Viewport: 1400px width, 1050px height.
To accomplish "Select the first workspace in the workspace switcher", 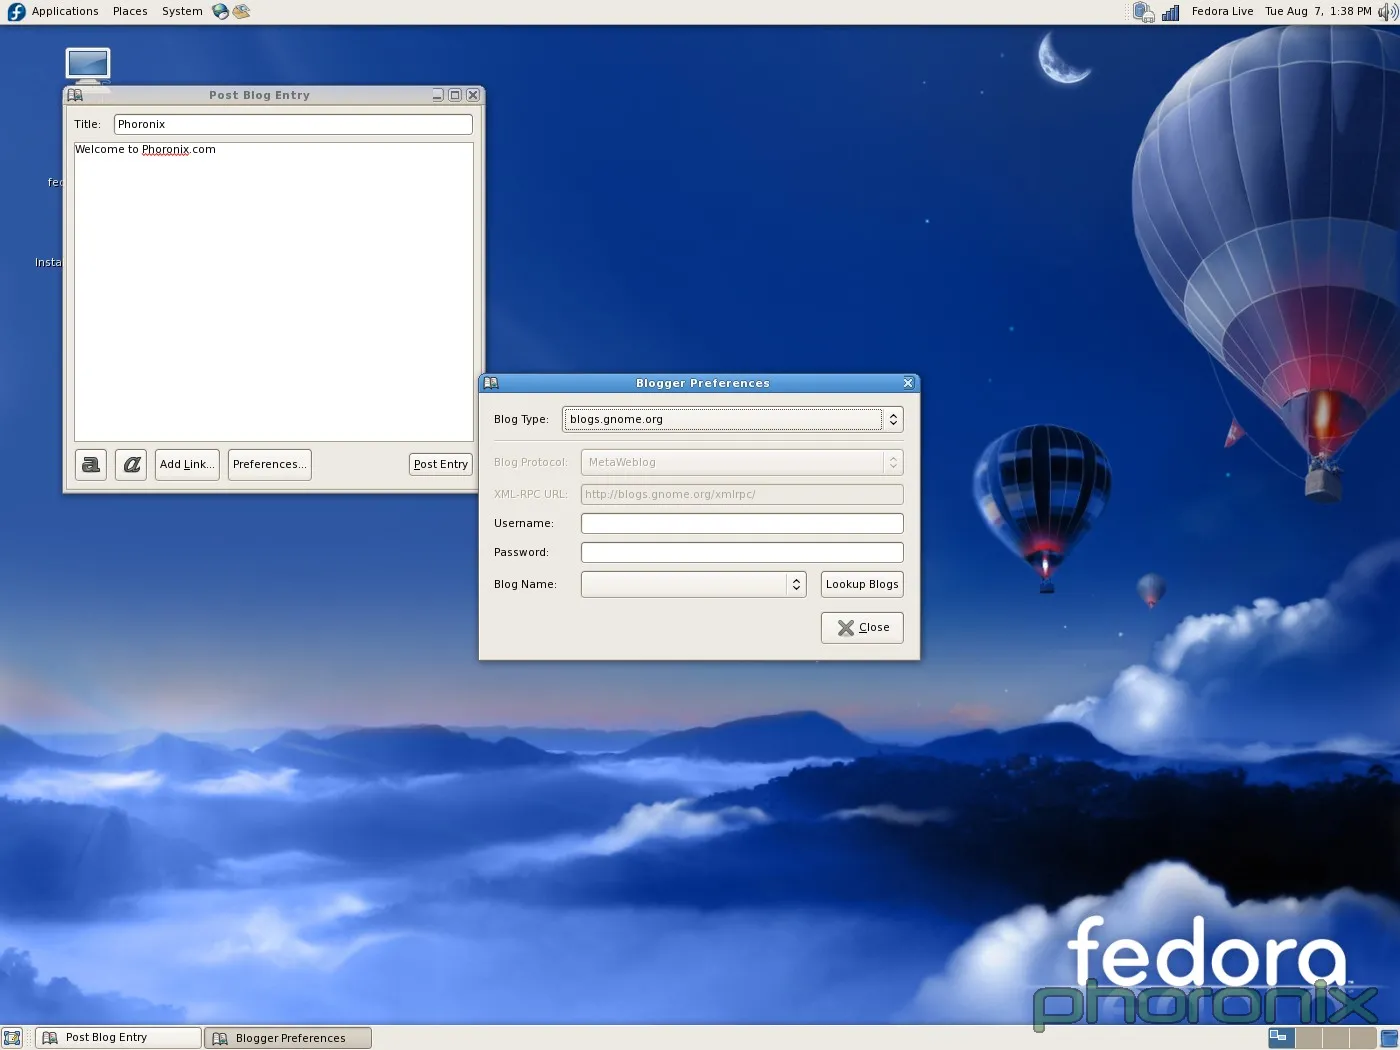I will [1281, 1038].
